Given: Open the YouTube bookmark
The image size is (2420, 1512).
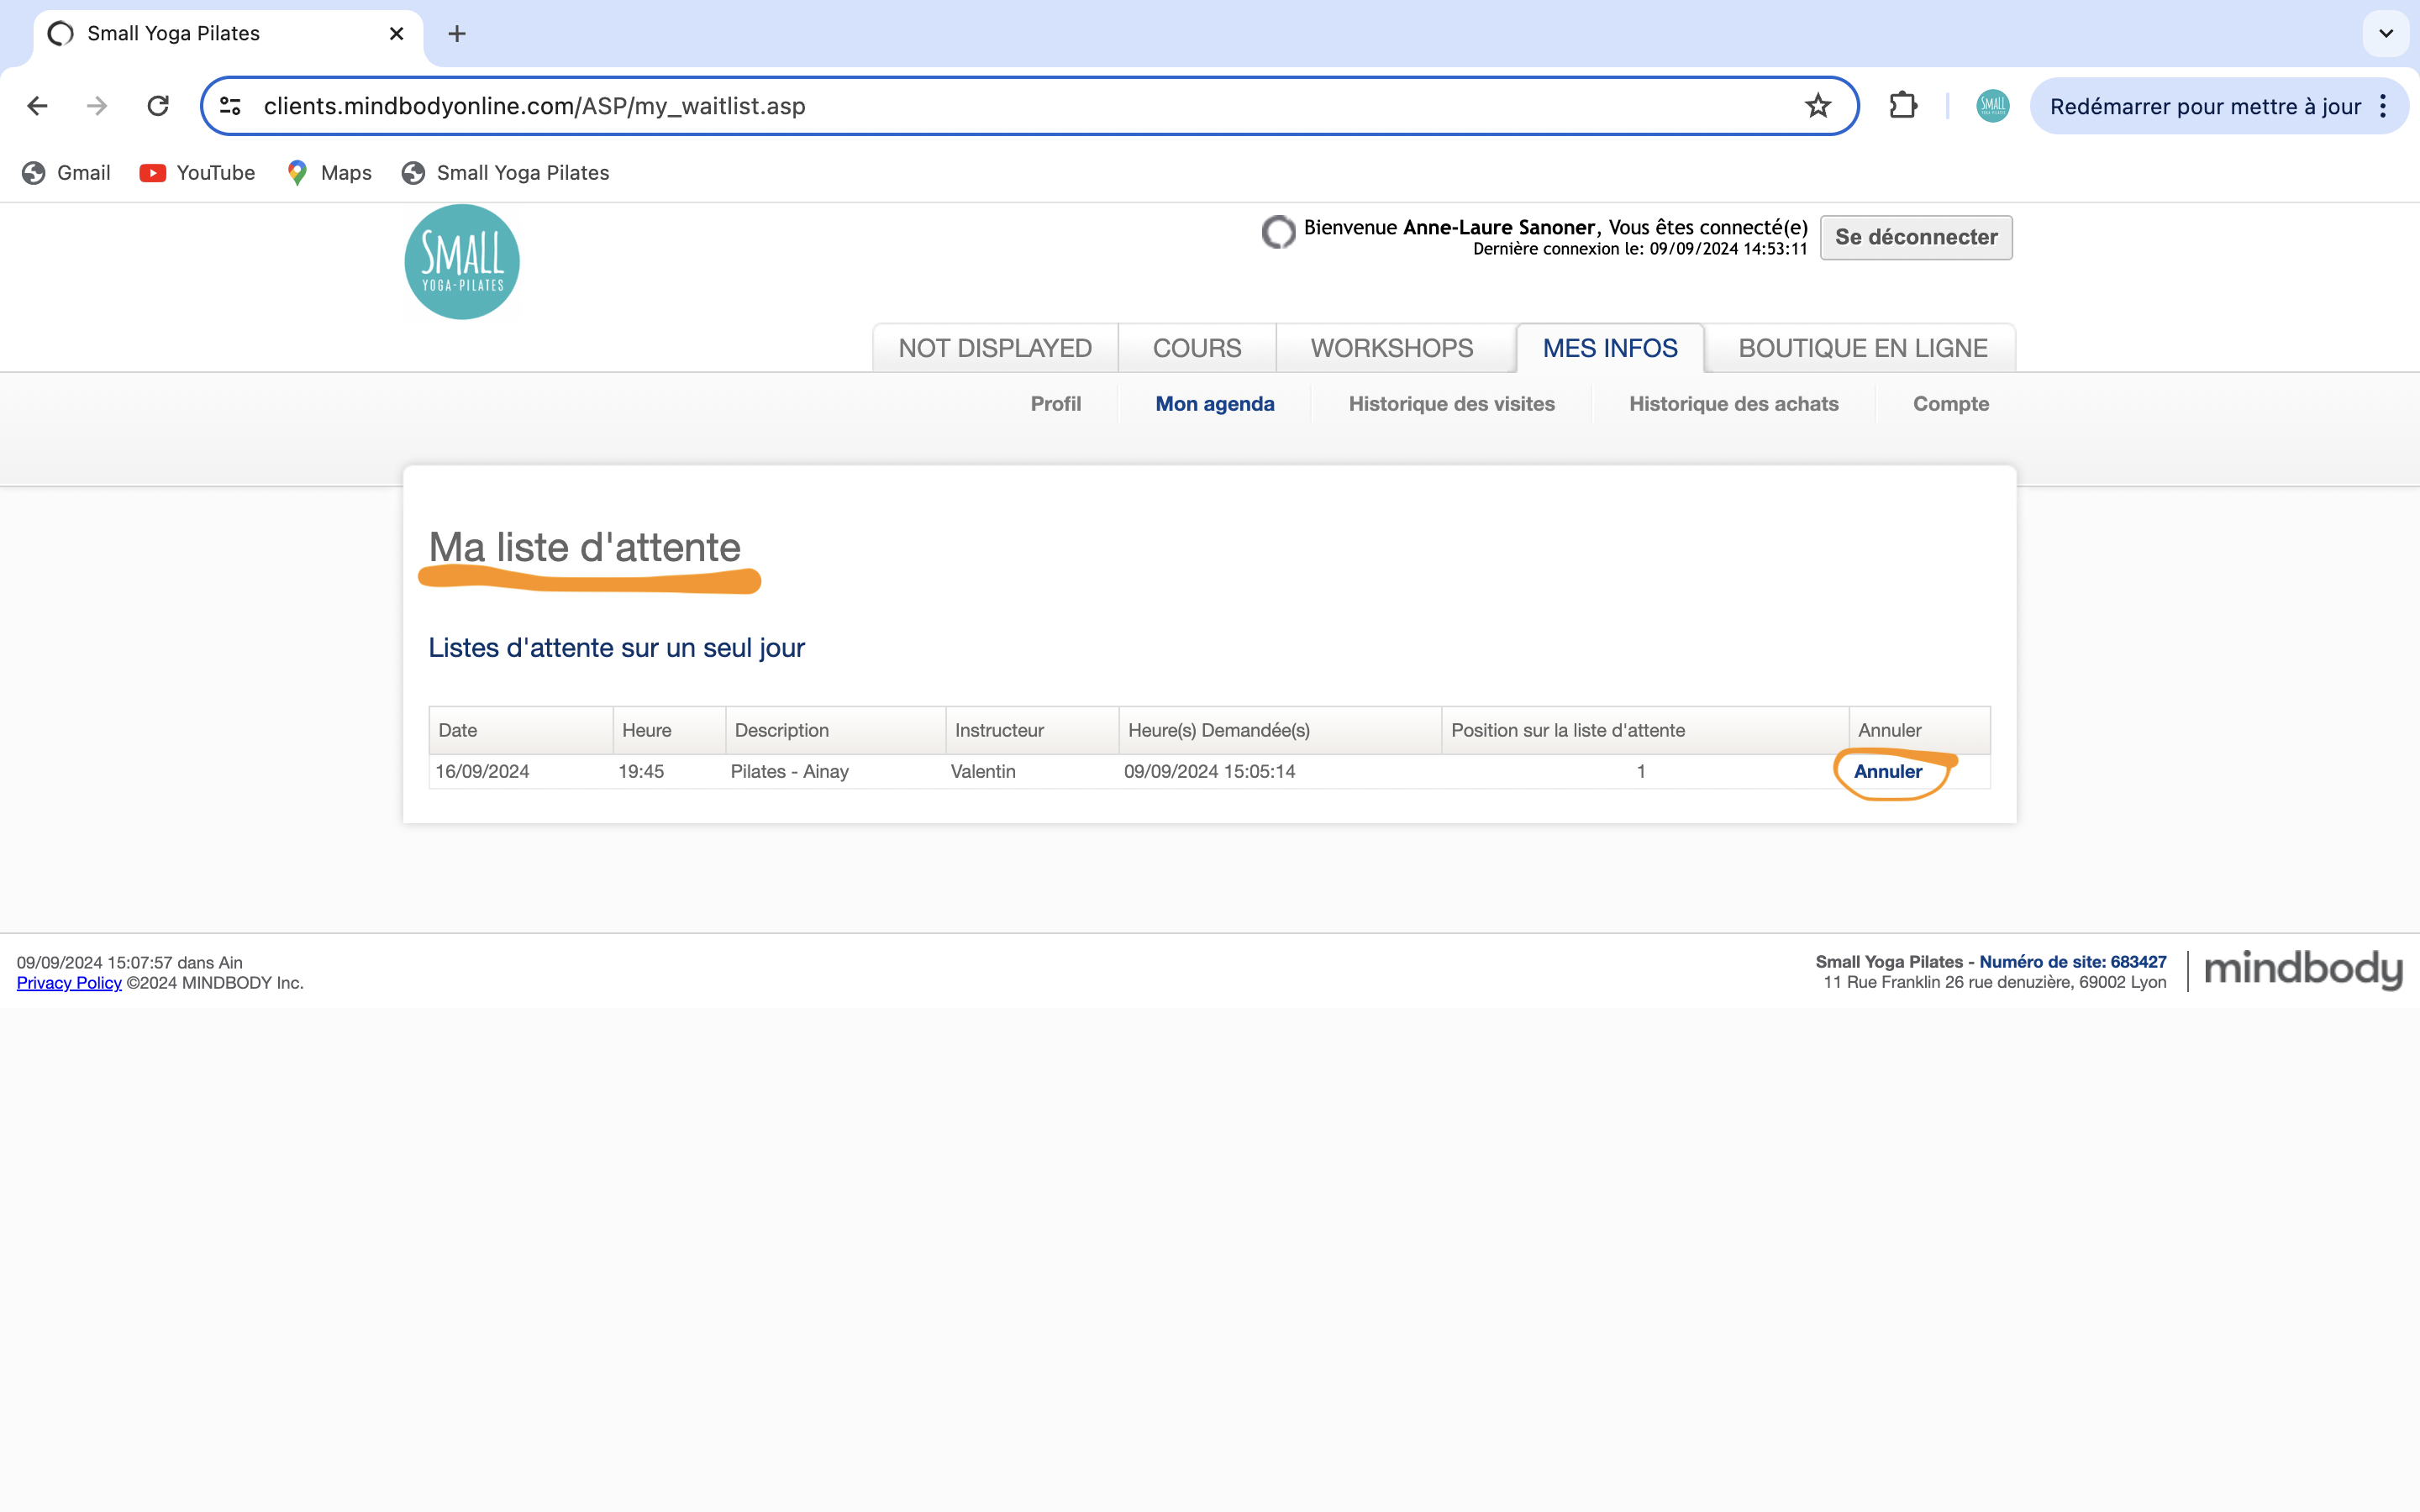Looking at the screenshot, I should (x=197, y=173).
